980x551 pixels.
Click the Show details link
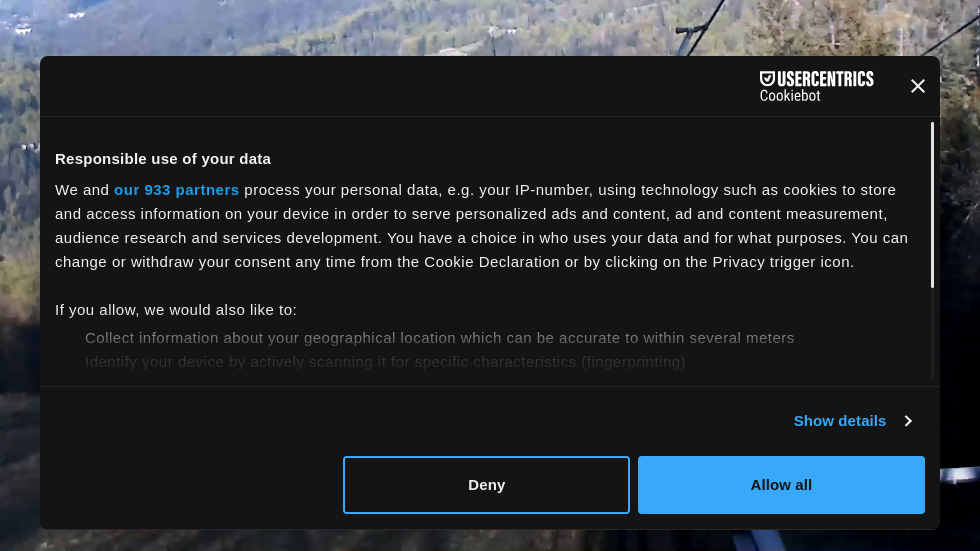pos(839,421)
